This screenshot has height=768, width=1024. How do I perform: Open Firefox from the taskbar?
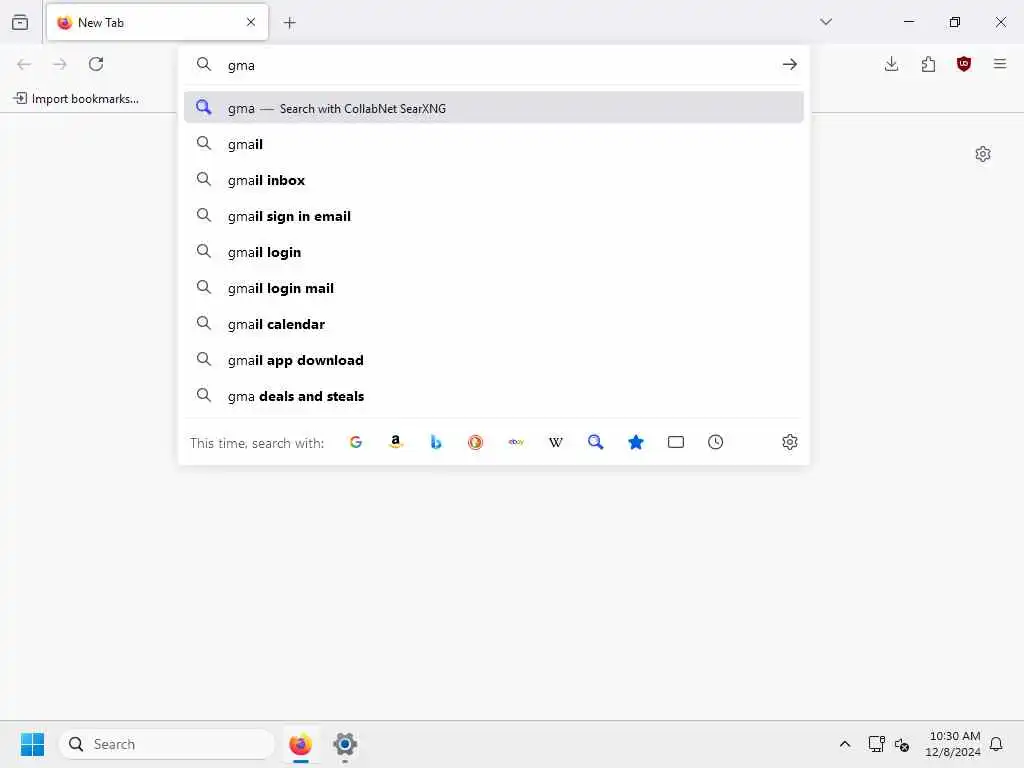tap(300, 744)
